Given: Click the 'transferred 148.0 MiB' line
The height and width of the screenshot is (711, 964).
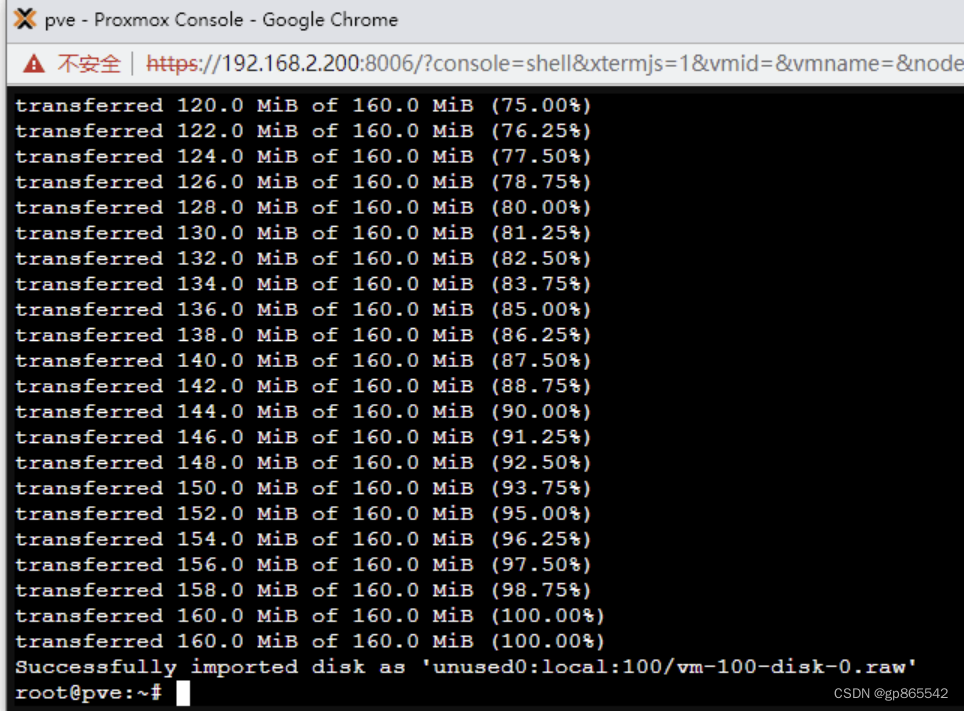Looking at the screenshot, I should coord(303,463).
